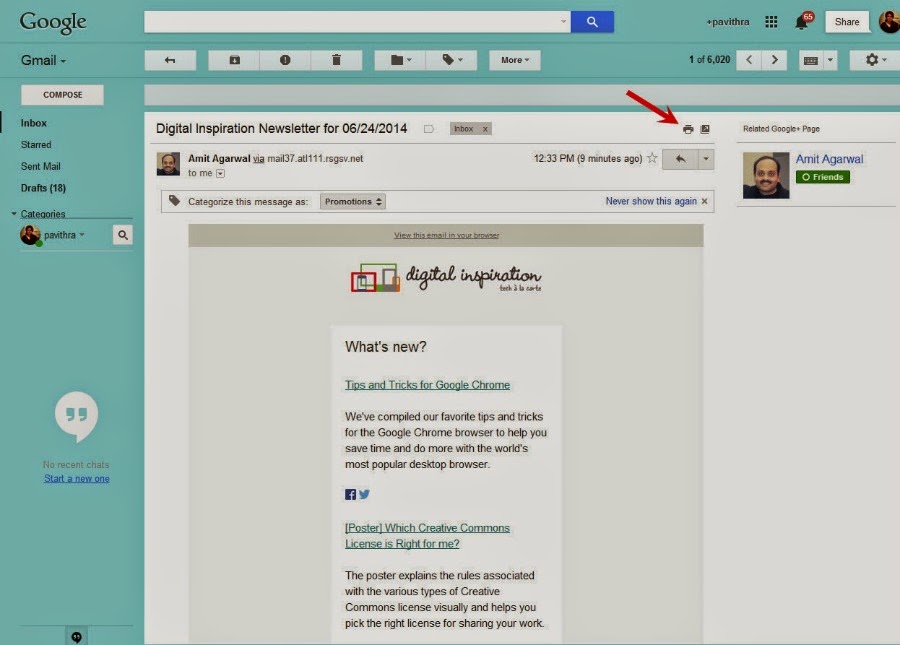Delete the open message

(x=337, y=59)
